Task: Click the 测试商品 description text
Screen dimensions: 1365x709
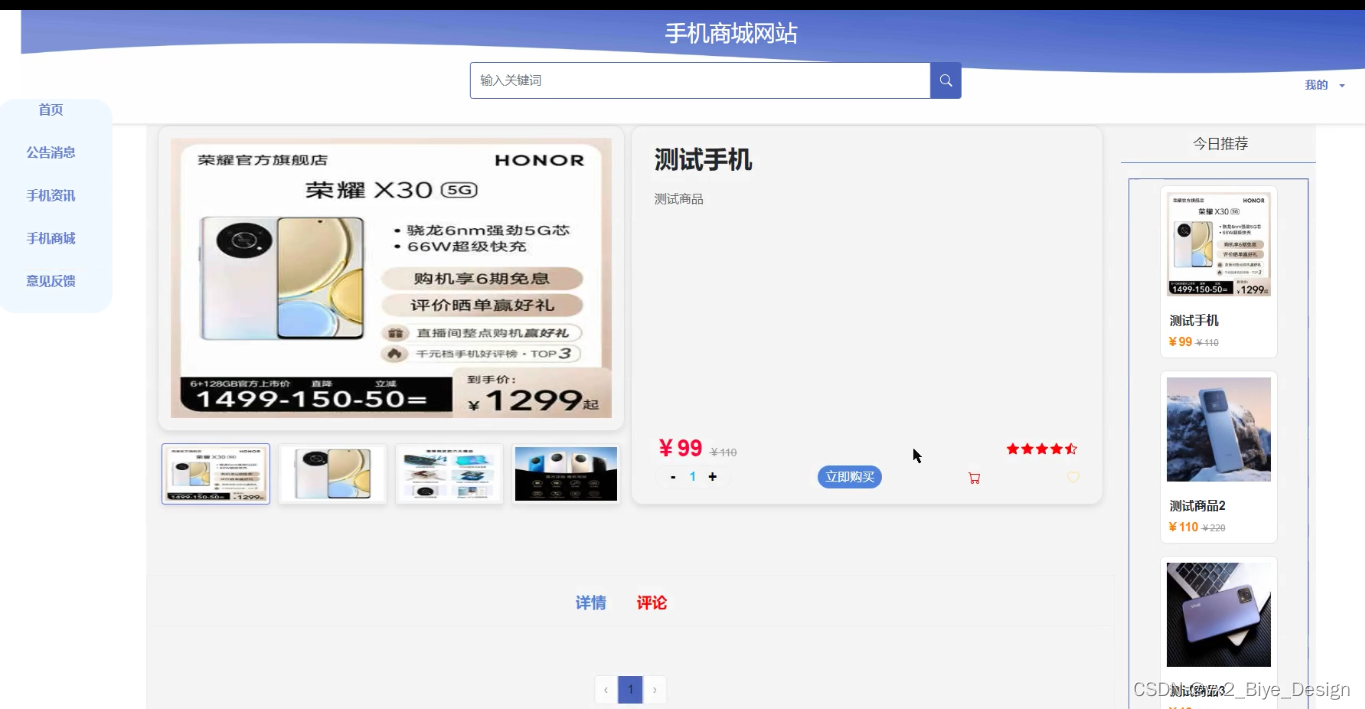Action: tap(679, 199)
